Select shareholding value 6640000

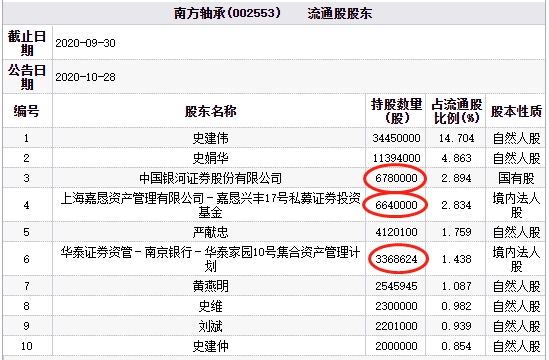click(396, 205)
